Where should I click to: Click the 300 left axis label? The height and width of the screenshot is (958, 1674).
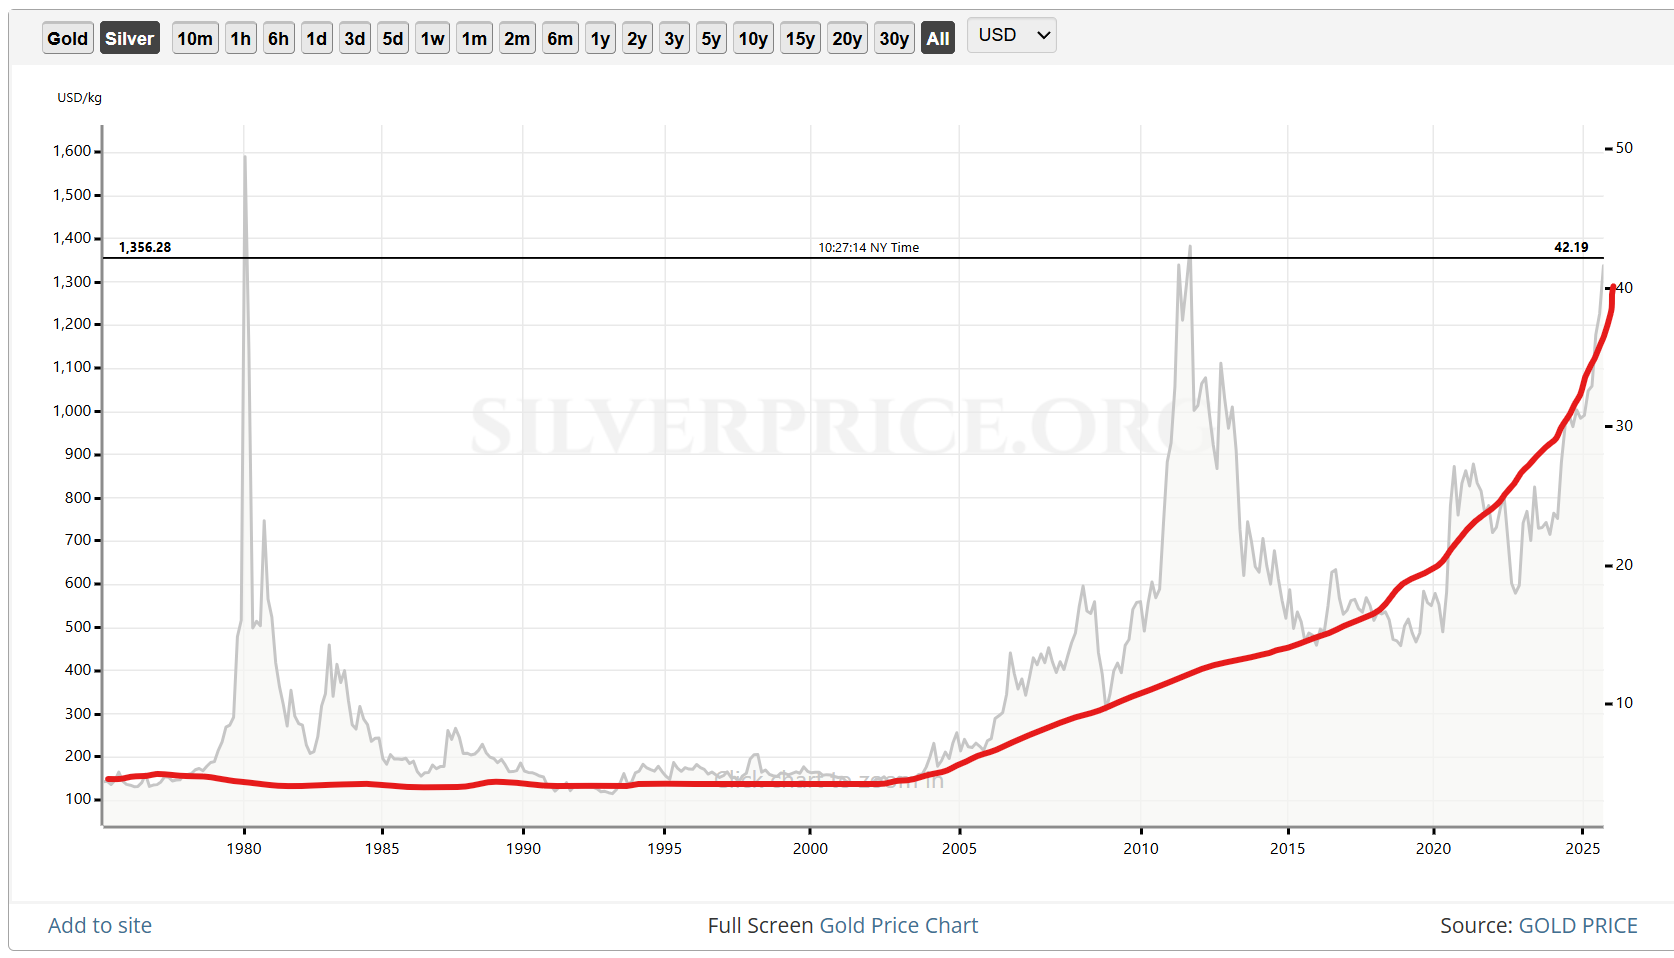point(78,714)
